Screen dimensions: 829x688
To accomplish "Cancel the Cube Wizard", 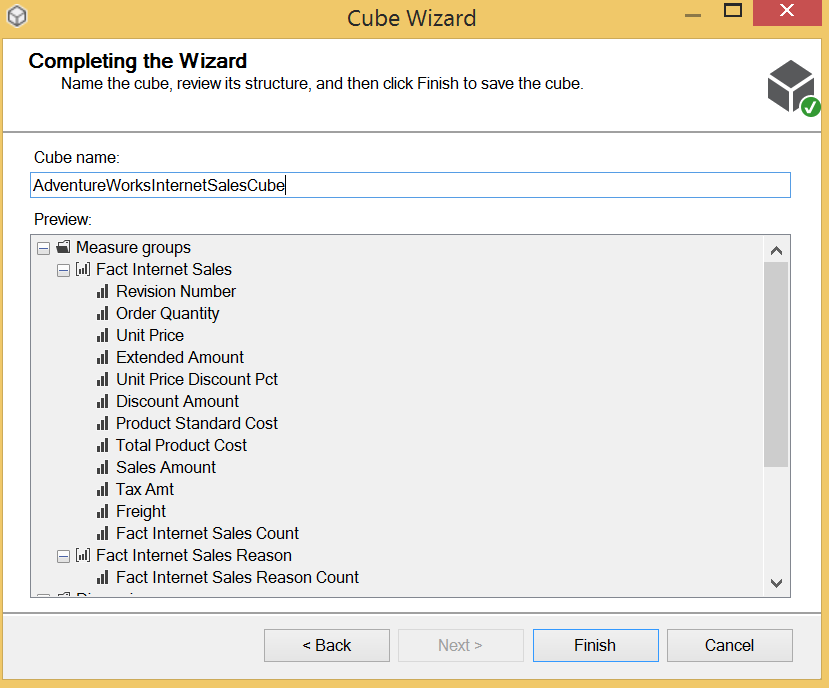I will (x=729, y=645).
